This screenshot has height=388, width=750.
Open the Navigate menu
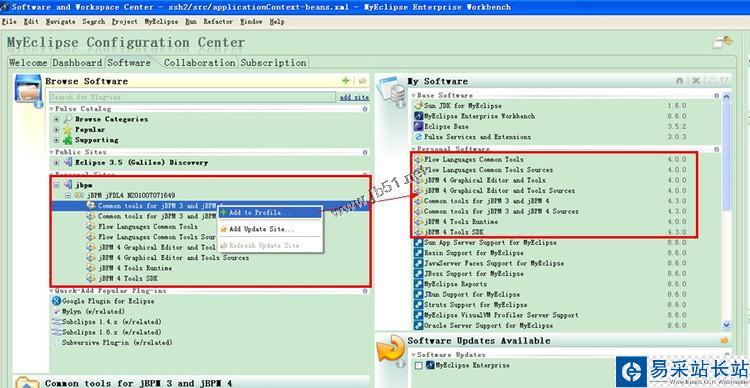60,22
